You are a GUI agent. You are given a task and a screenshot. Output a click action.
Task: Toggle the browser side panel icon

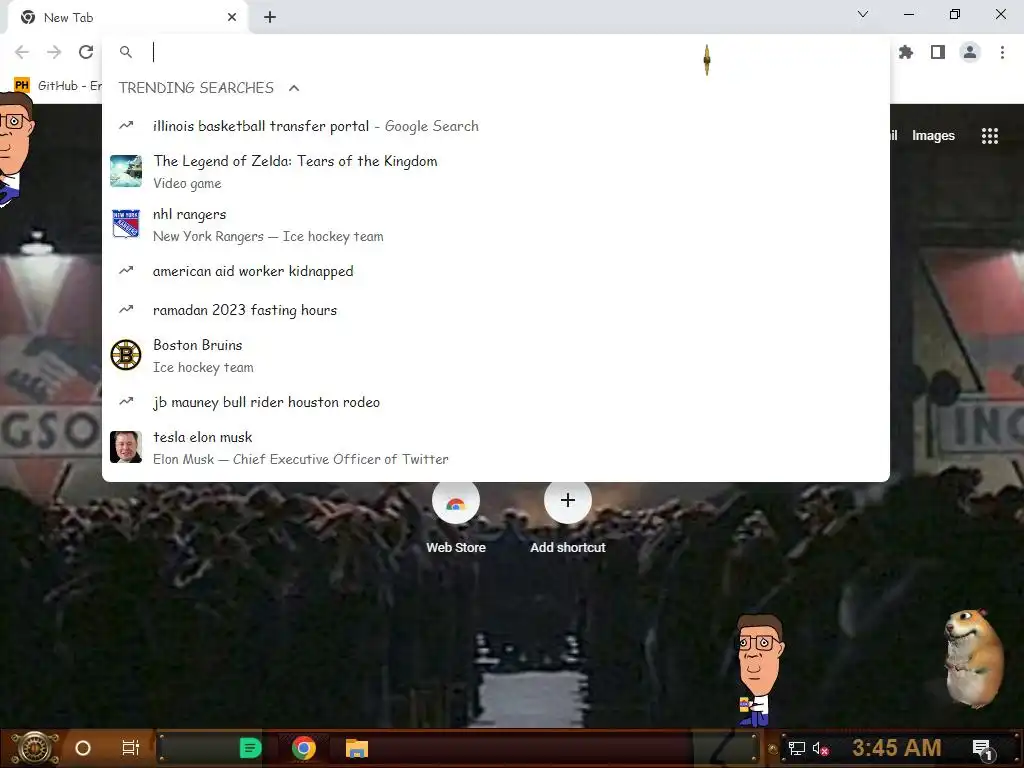938,52
